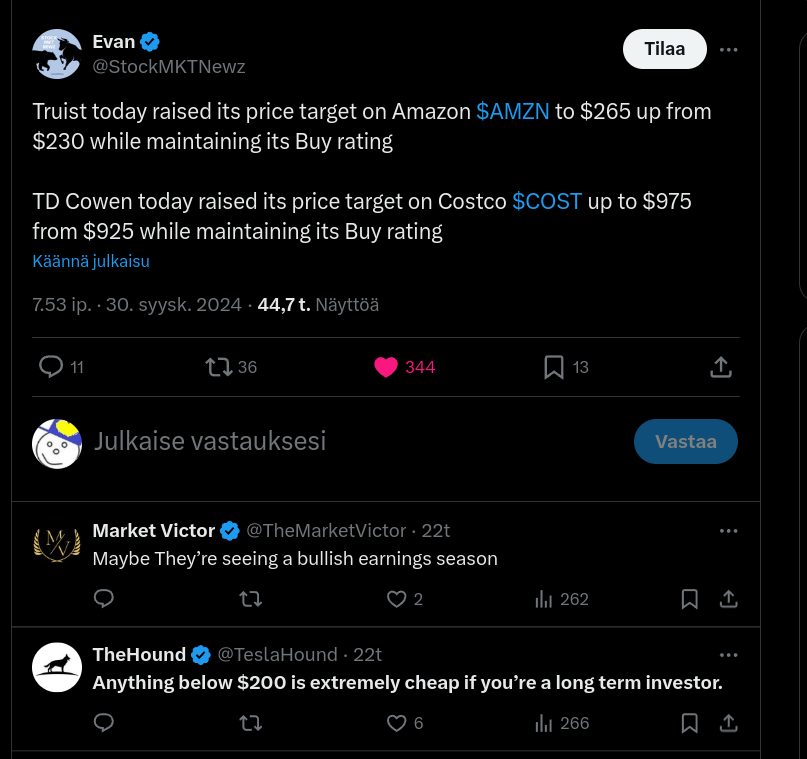Repost Market Victor's reply
The height and width of the screenshot is (759, 807).
[251, 599]
